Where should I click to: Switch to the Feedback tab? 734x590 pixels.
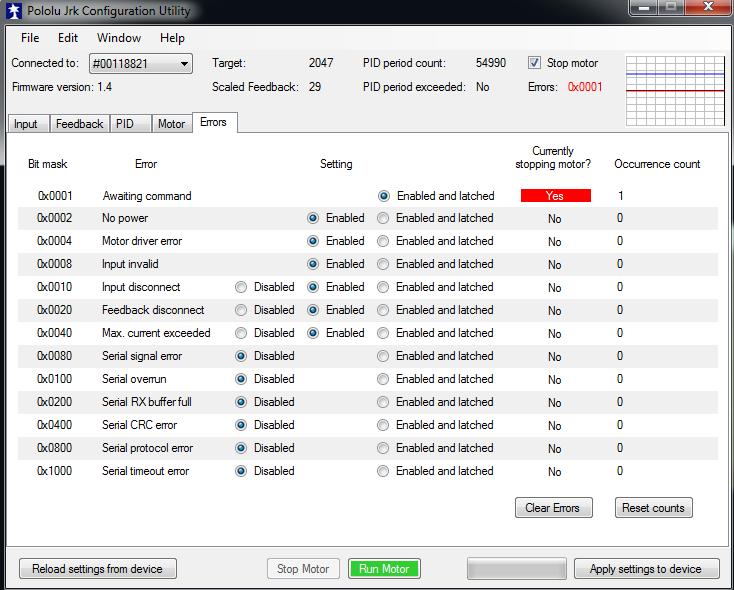[80, 124]
